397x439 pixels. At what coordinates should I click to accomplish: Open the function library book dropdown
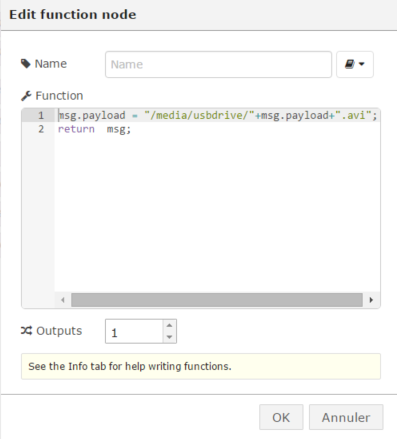click(355, 64)
